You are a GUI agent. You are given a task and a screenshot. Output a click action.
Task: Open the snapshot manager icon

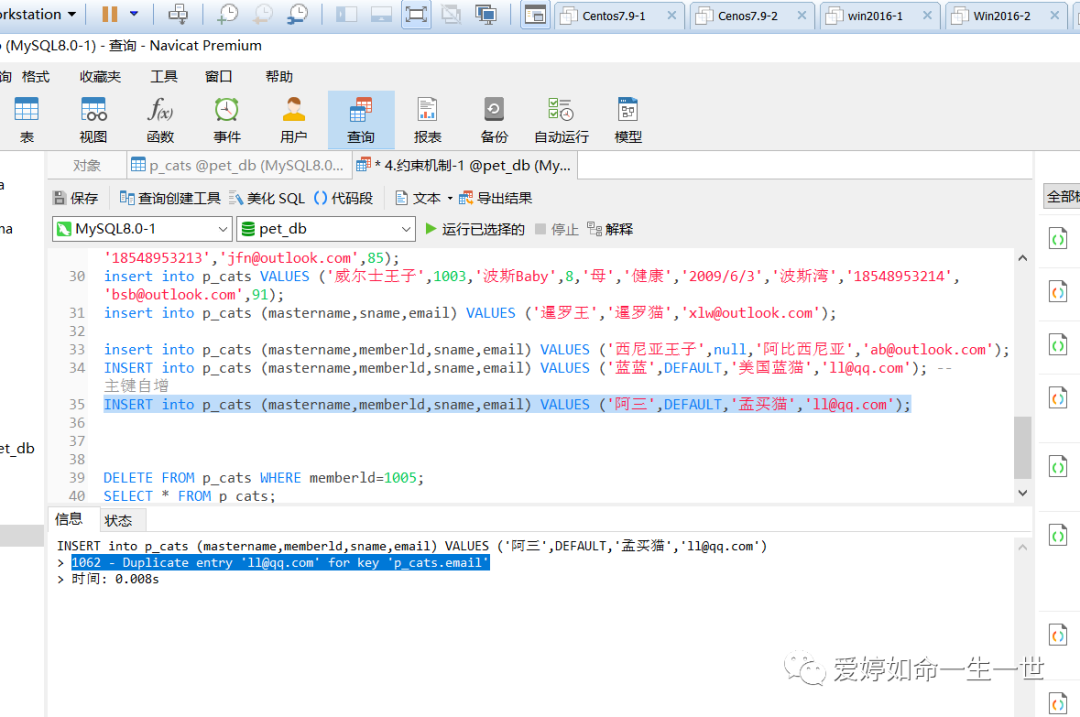(298, 14)
